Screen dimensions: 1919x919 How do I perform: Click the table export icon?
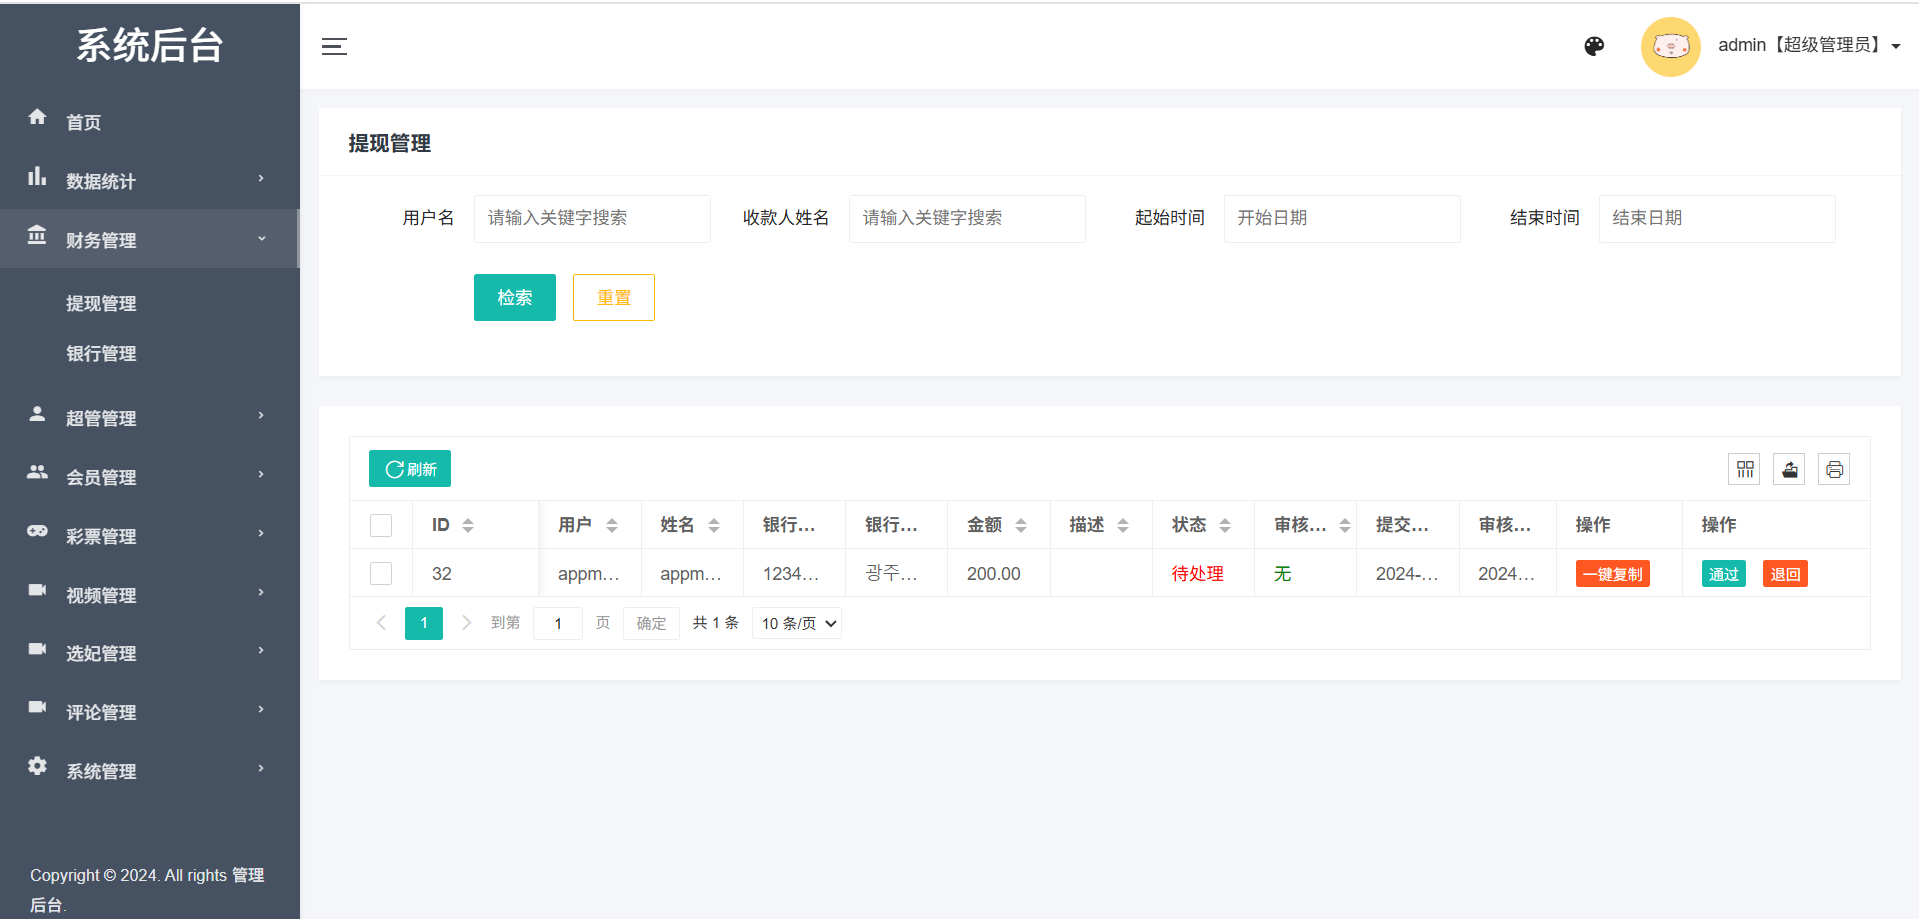pos(1789,469)
